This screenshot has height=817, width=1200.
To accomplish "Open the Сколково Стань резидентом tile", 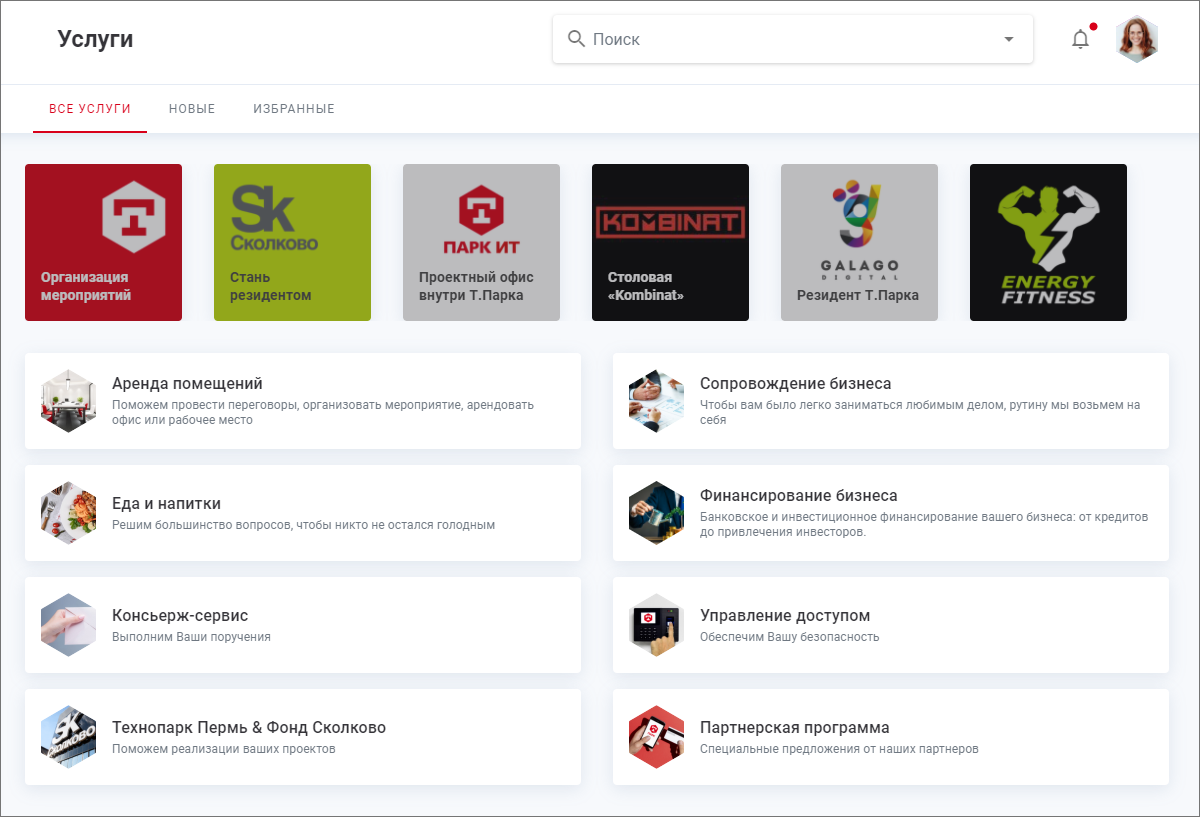I will (292, 242).
